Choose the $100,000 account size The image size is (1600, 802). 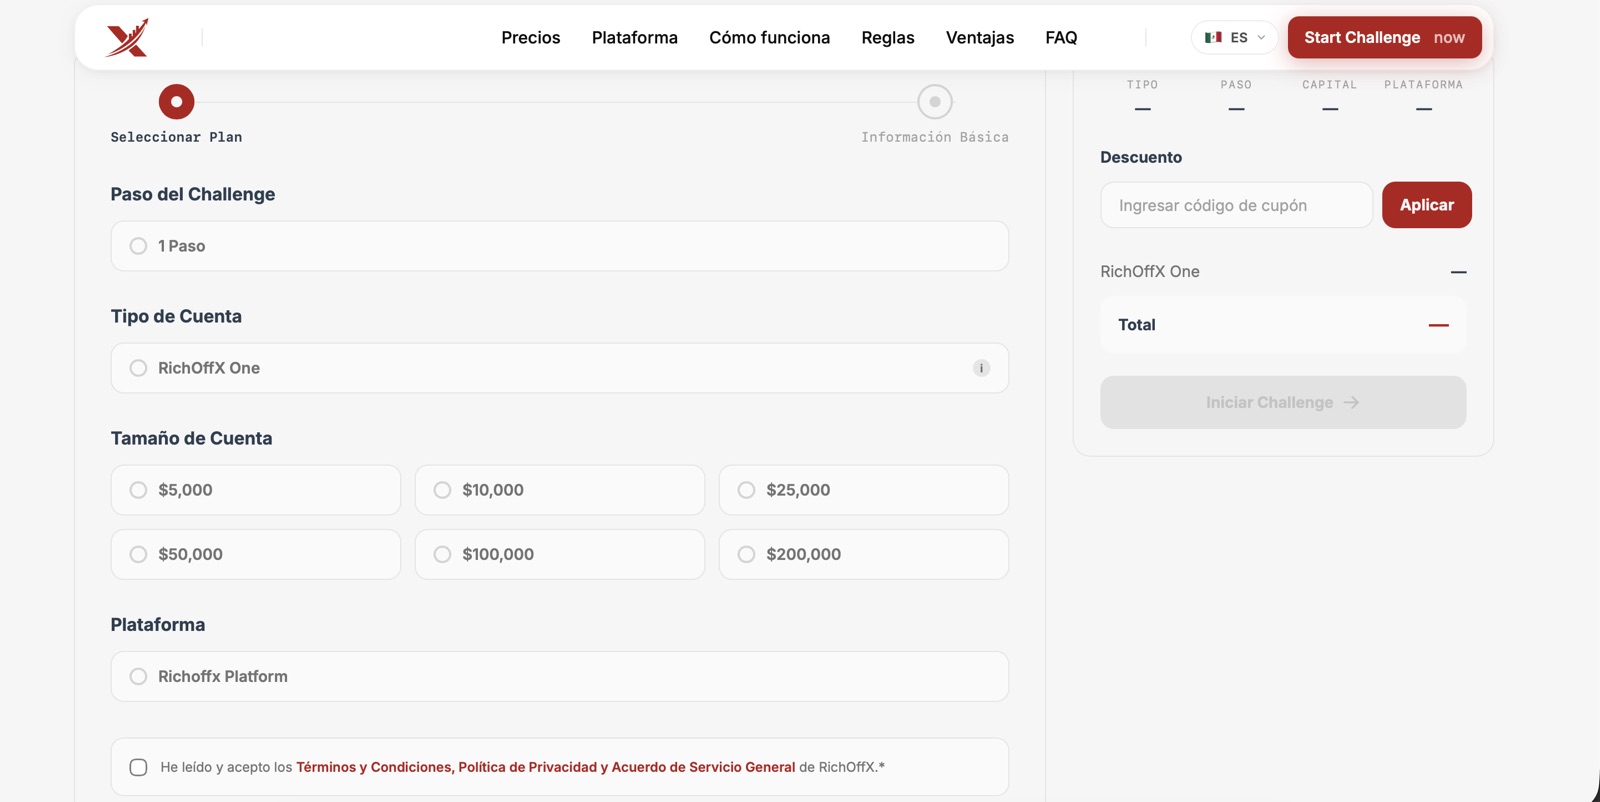pyautogui.click(x=560, y=554)
